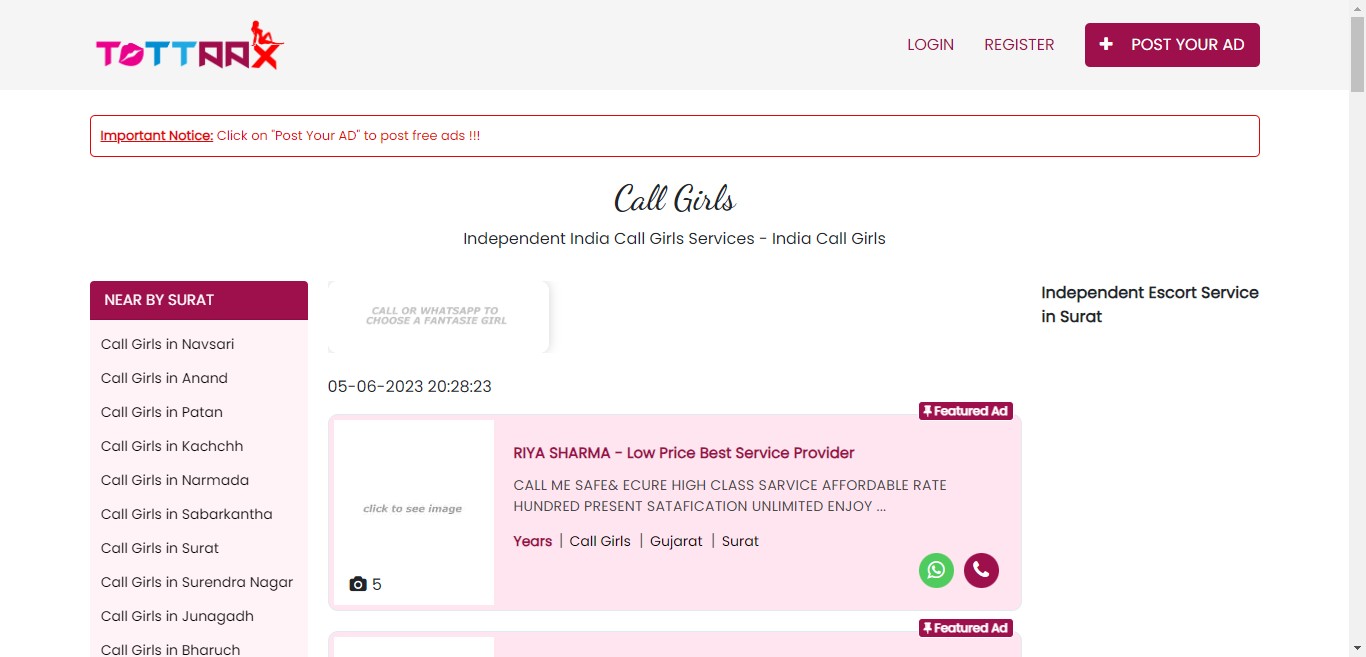Click the Gujarat tag on first ad

coord(676,541)
